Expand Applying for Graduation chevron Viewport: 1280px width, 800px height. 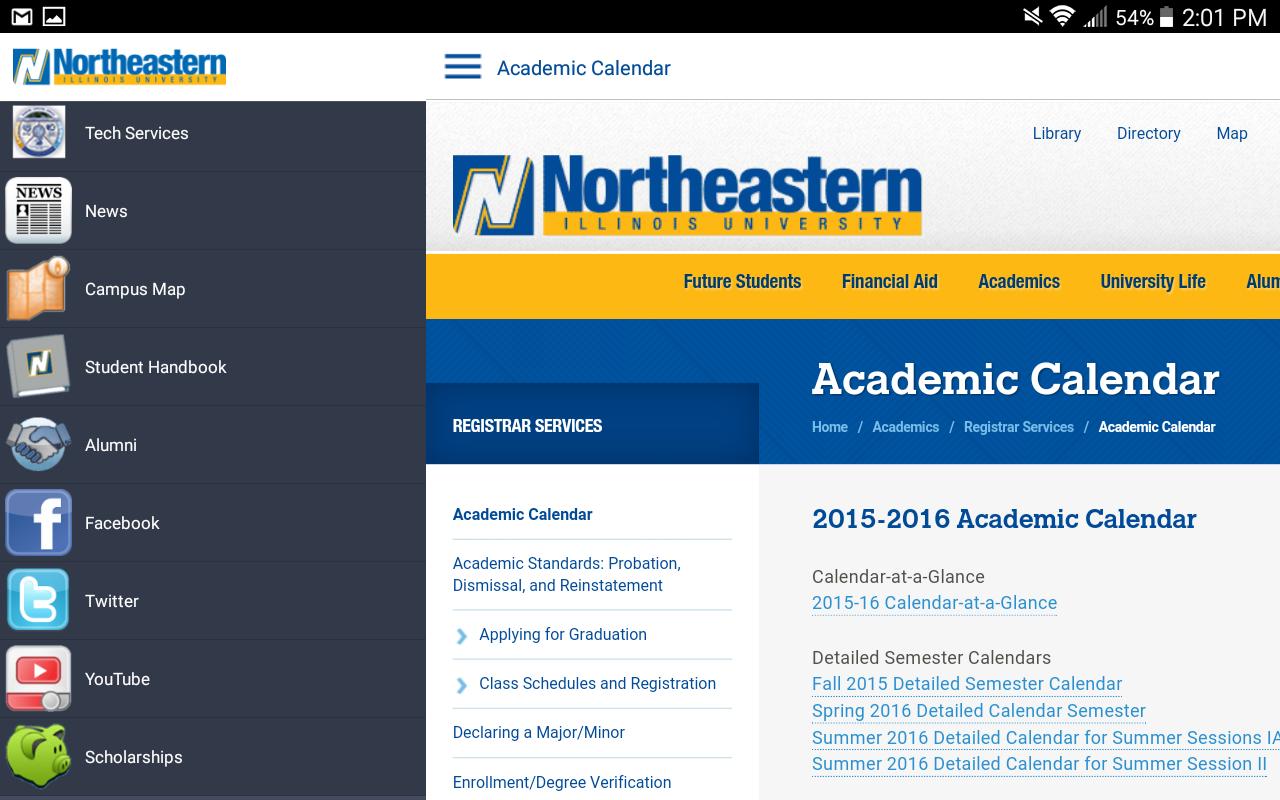click(x=461, y=636)
